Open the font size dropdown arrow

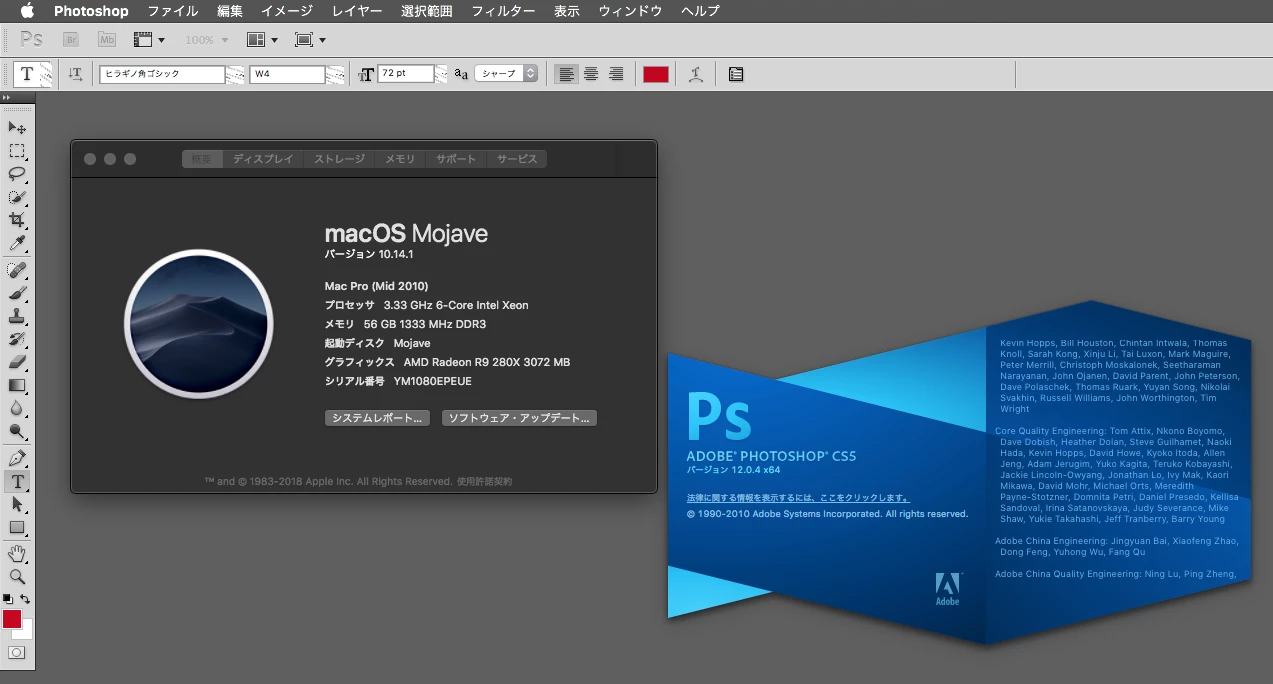coord(442,74)
